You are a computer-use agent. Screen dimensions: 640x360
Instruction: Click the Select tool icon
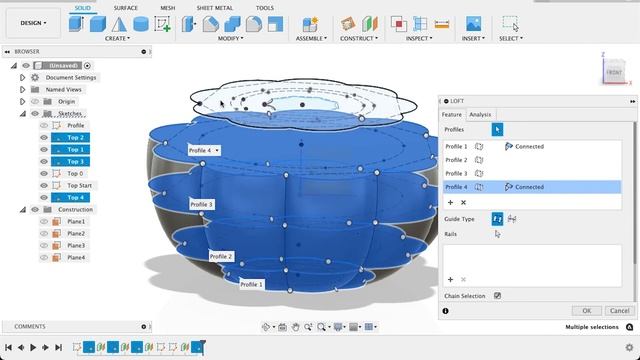point(511,24)
